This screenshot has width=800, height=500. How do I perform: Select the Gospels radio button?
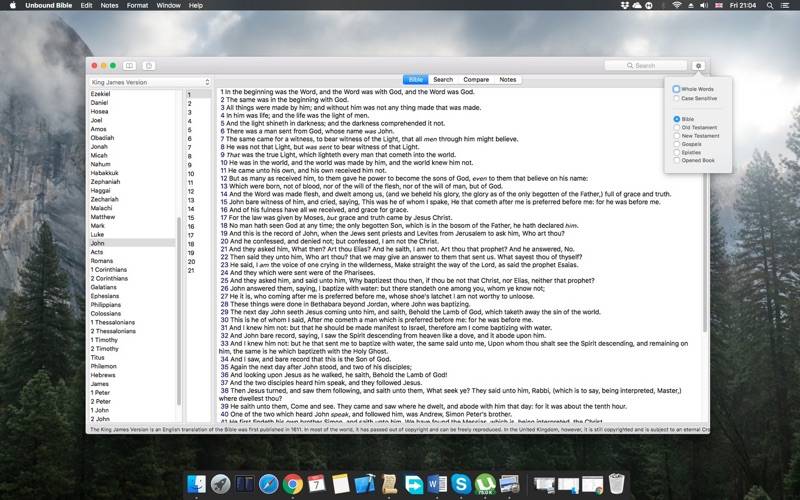tap(677, 144)
